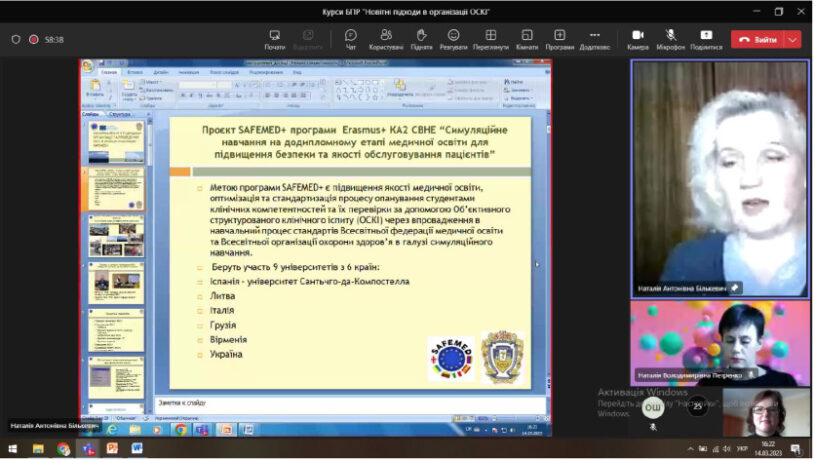The height and width of the screenshot is (460, 815).
Task: Toggle the shield privacy indicator
Action: (15, 39)
